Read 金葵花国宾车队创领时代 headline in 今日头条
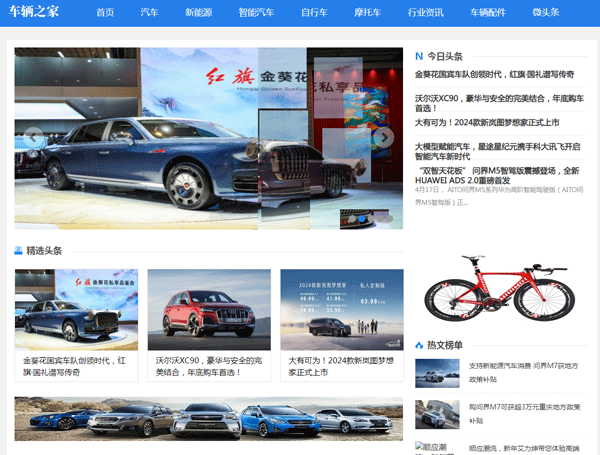The width and height of the screenshot is (600, 455). (x=494, y=74)
